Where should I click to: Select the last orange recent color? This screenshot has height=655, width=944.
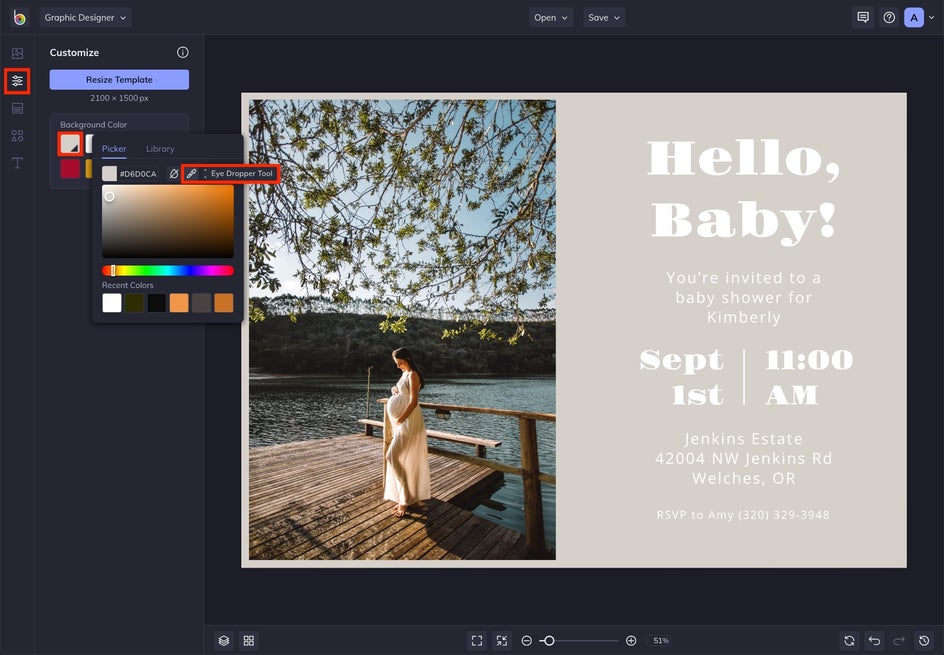(224, 303)
